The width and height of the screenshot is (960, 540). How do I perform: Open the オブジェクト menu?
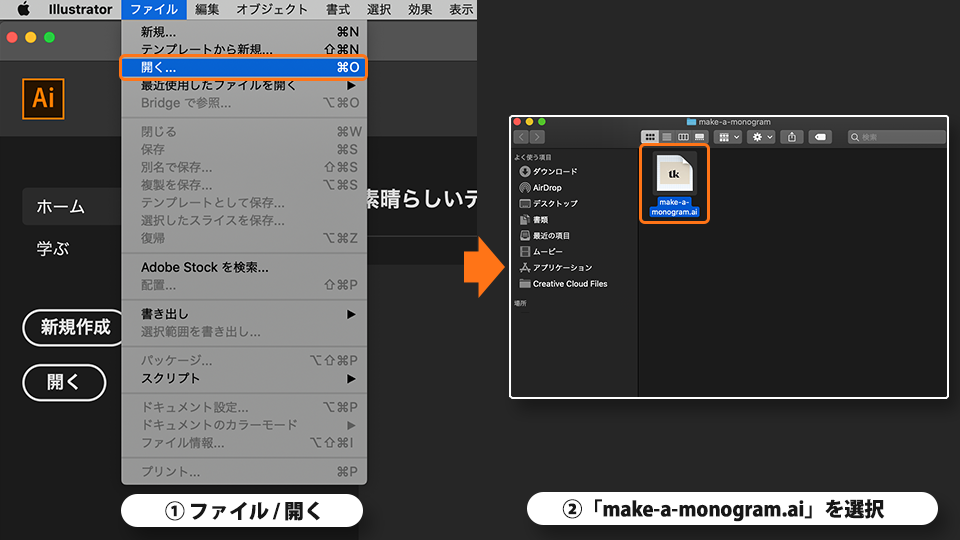272,9
